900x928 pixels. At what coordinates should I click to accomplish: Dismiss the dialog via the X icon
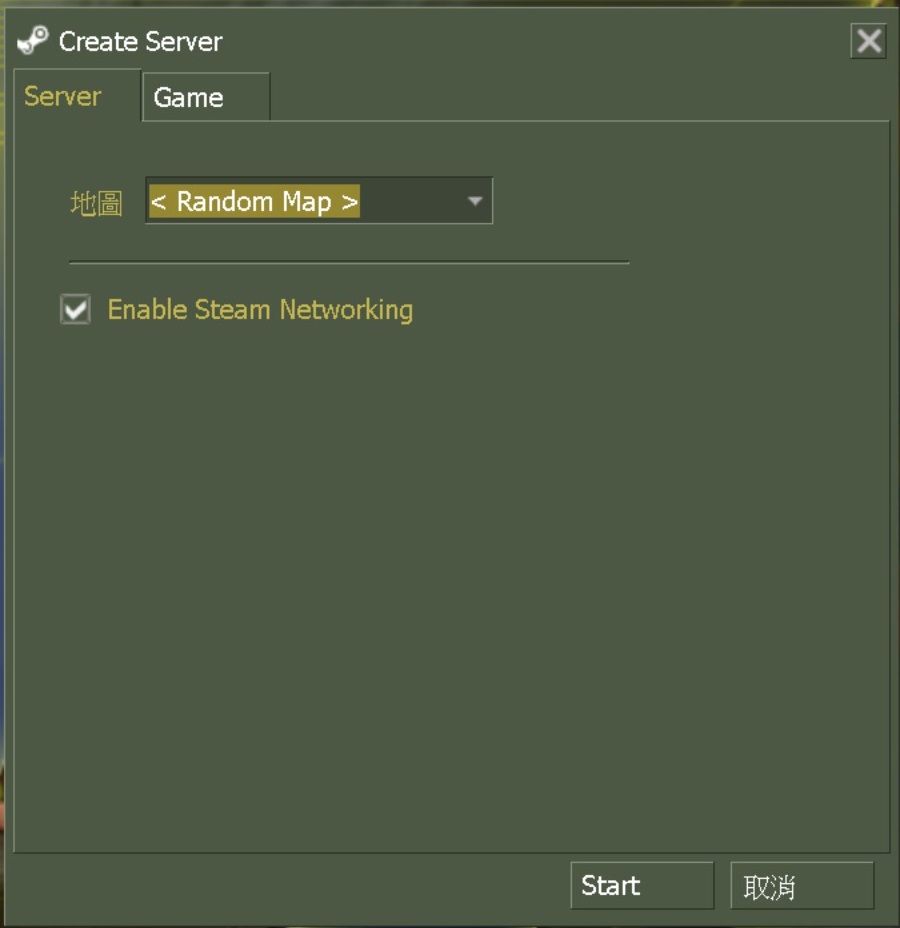tap(868, 41)
